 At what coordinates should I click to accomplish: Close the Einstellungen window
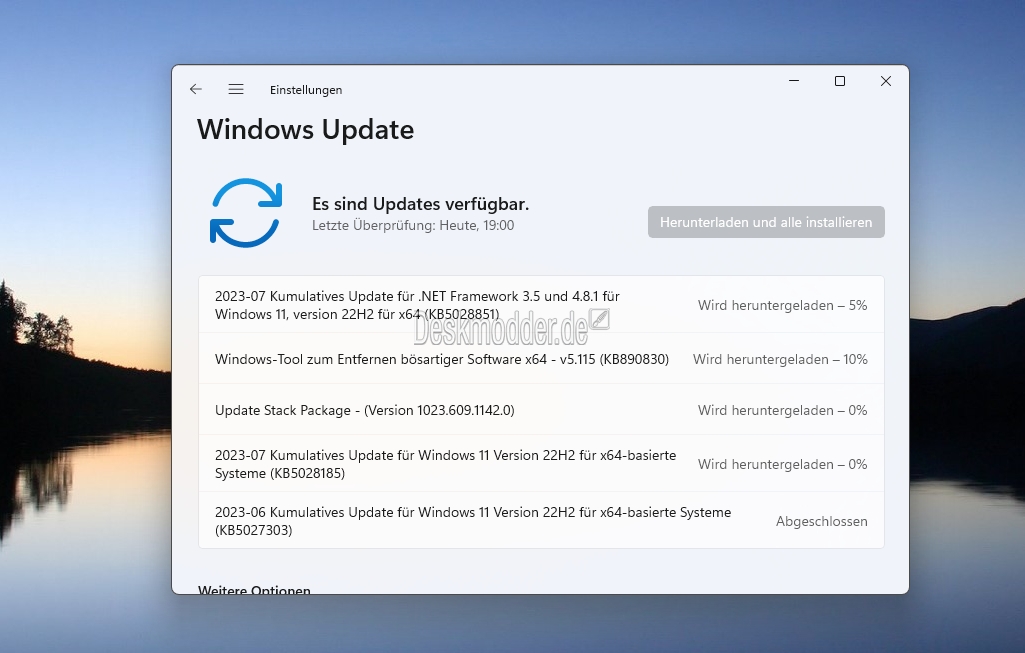tap(886, 81)
